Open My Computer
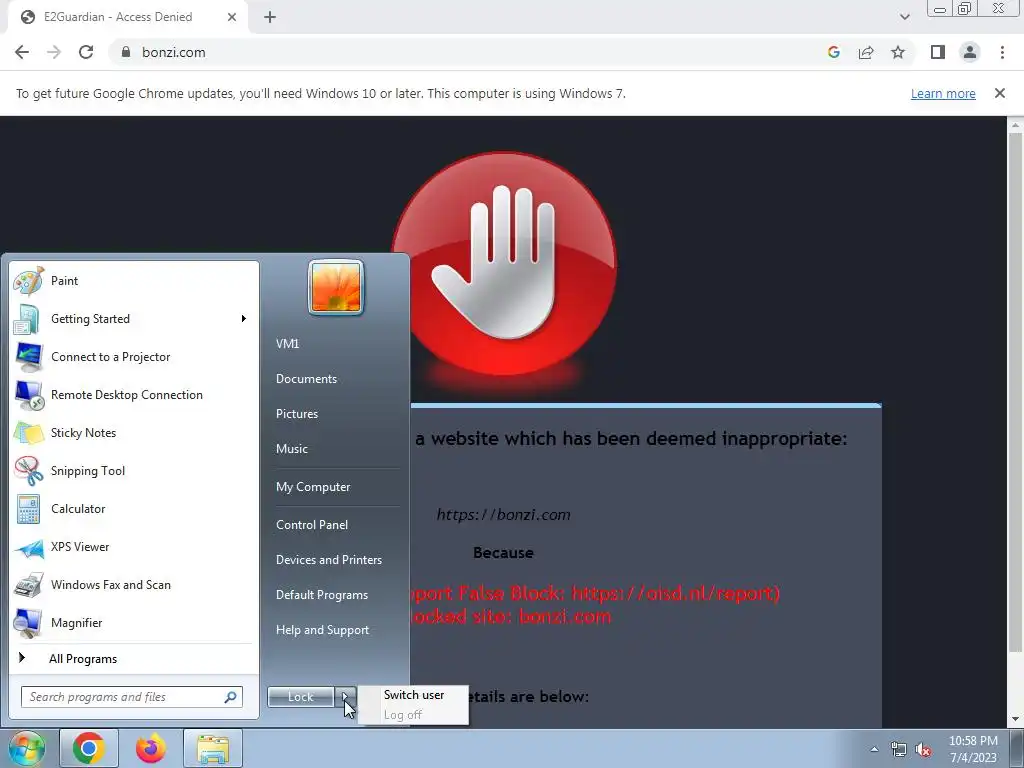 click(x=313, y=487)
